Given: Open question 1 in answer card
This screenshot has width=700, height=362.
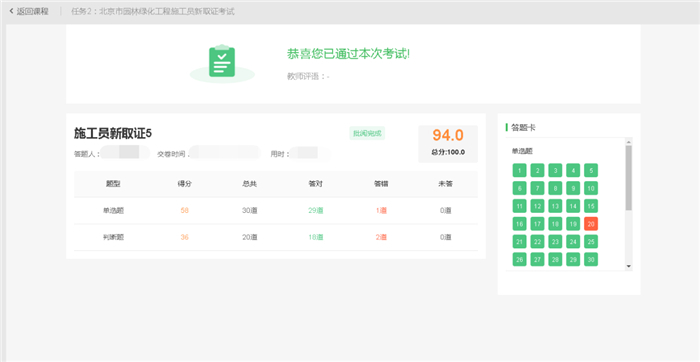Looking at the screenshot, I should [520, 171].
